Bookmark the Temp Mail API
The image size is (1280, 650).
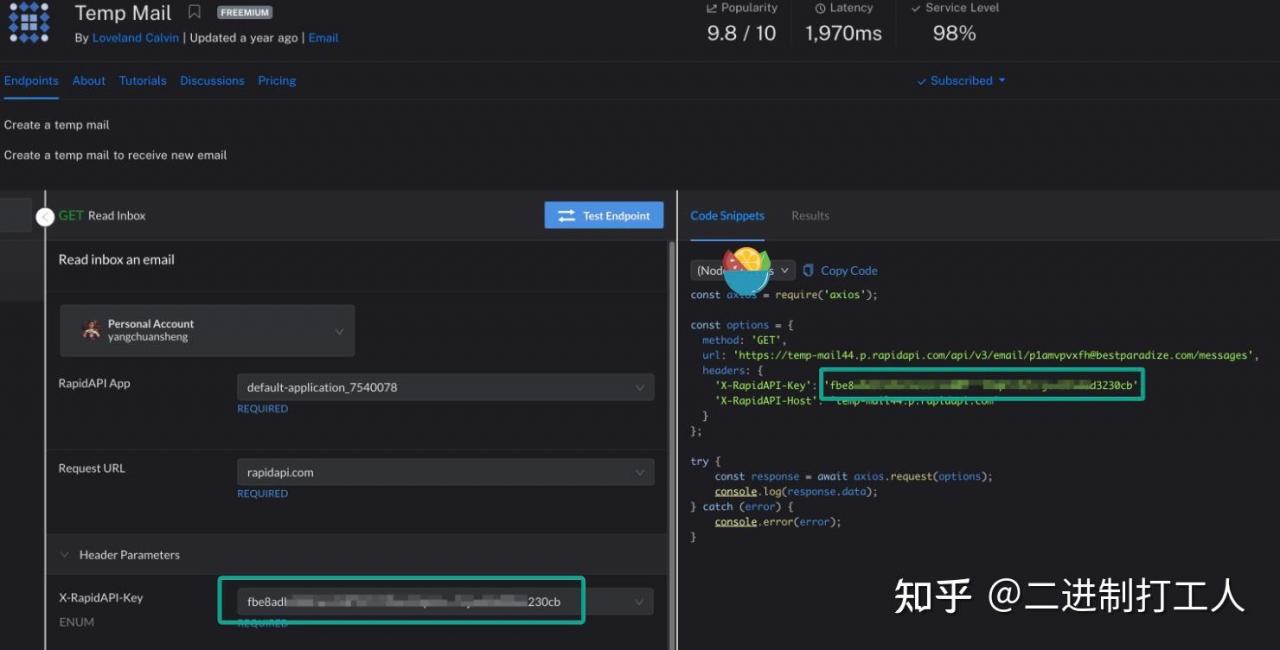[194, 13]
